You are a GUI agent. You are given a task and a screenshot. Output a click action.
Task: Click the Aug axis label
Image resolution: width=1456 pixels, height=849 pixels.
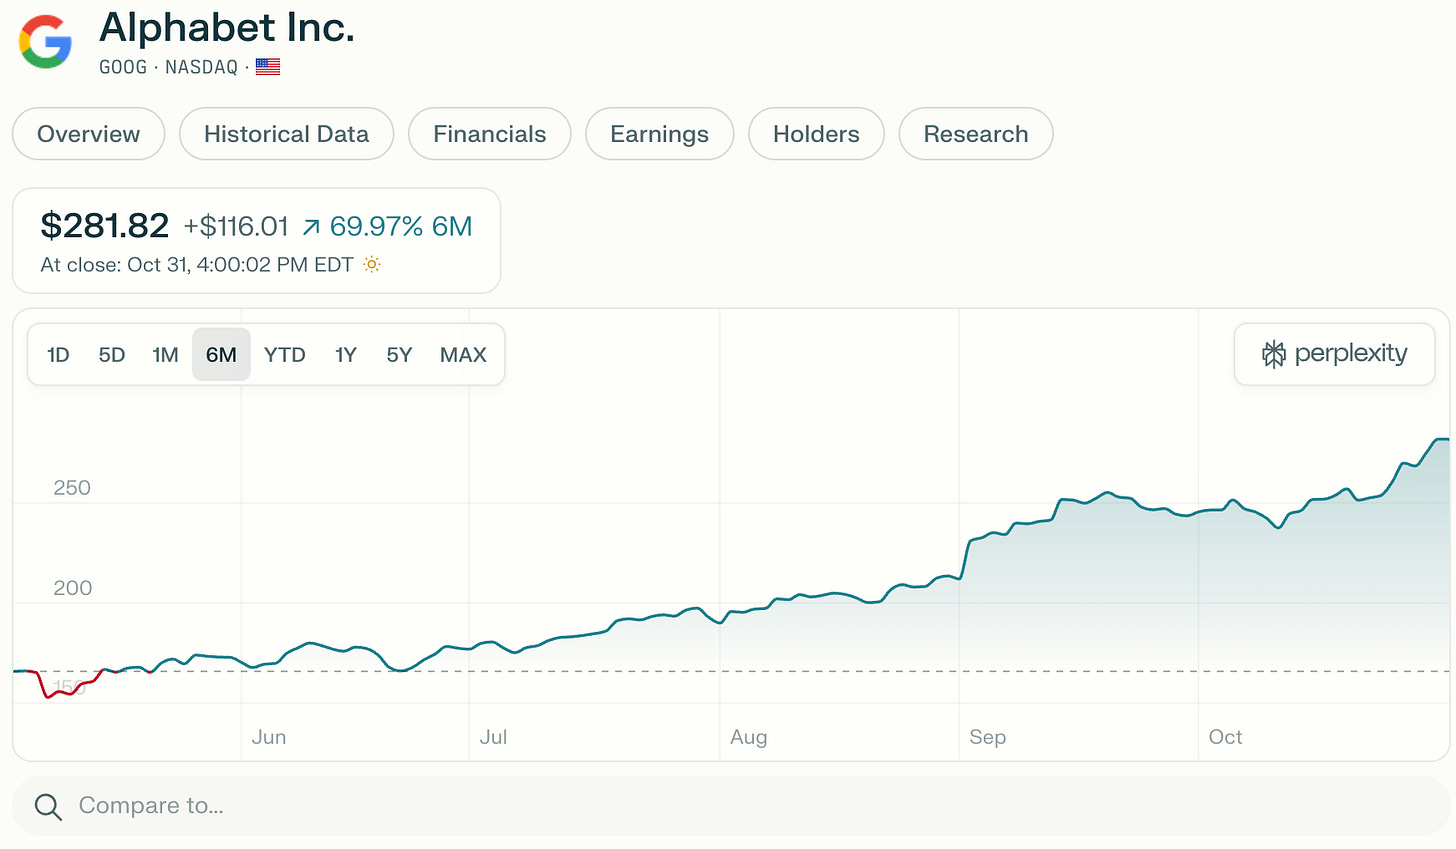click(x=749, y=737)
